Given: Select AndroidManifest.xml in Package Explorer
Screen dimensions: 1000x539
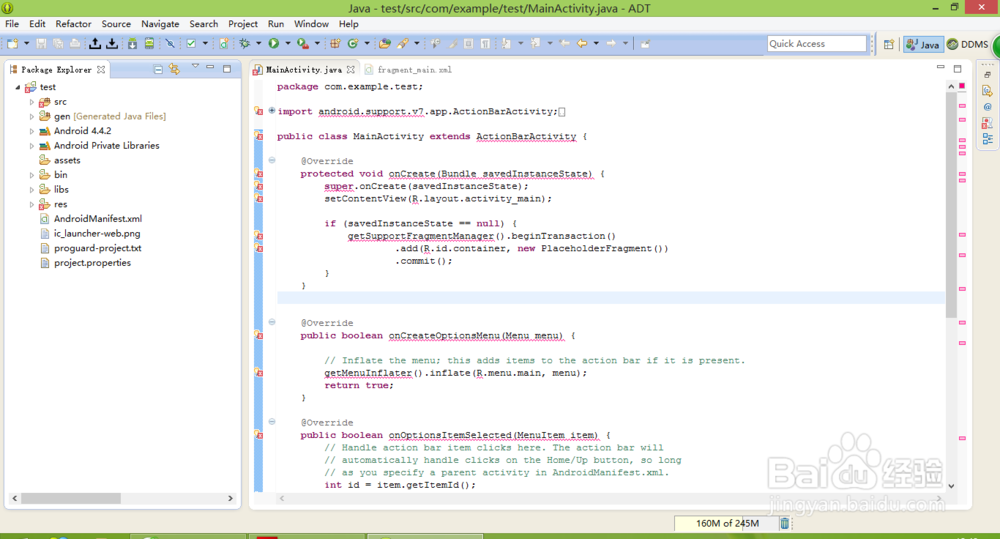Looking at the screenshot, I should 91,218.
